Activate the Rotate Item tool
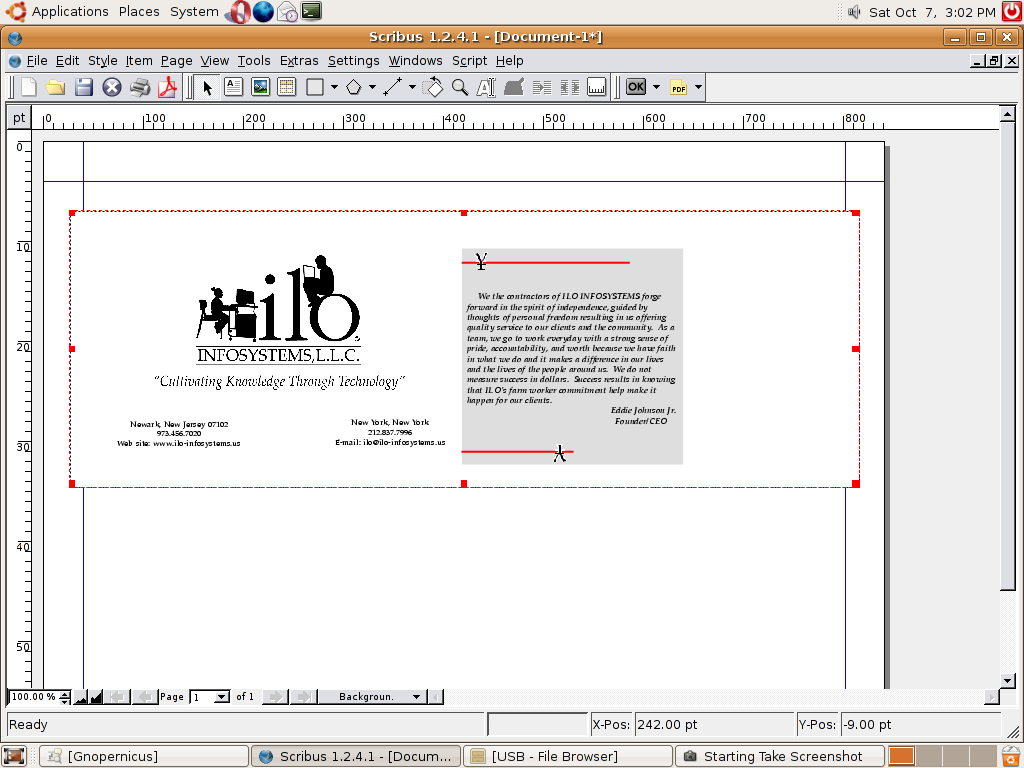Screen dimensions: 1024x768 pos(433,87)
